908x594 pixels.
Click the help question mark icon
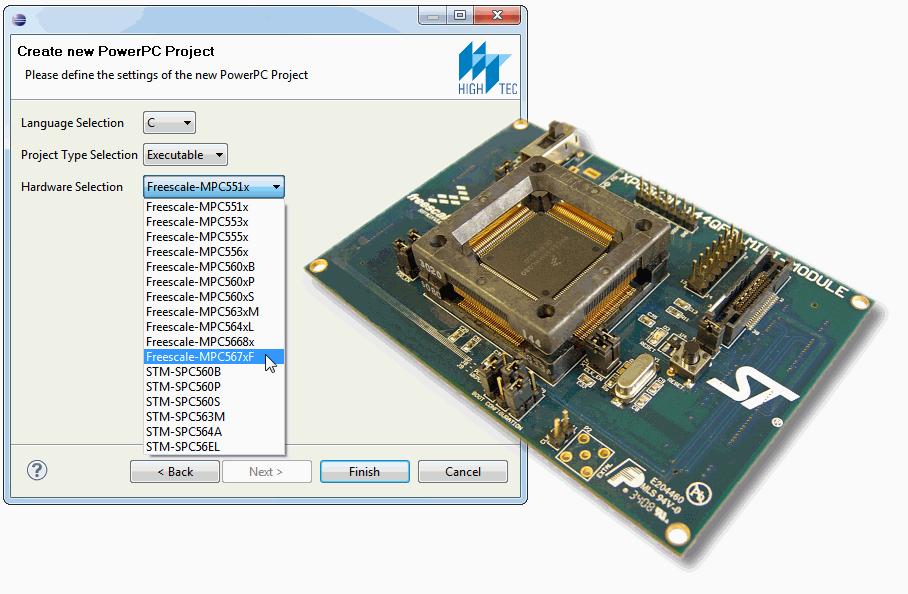click(x=37, y=471)
